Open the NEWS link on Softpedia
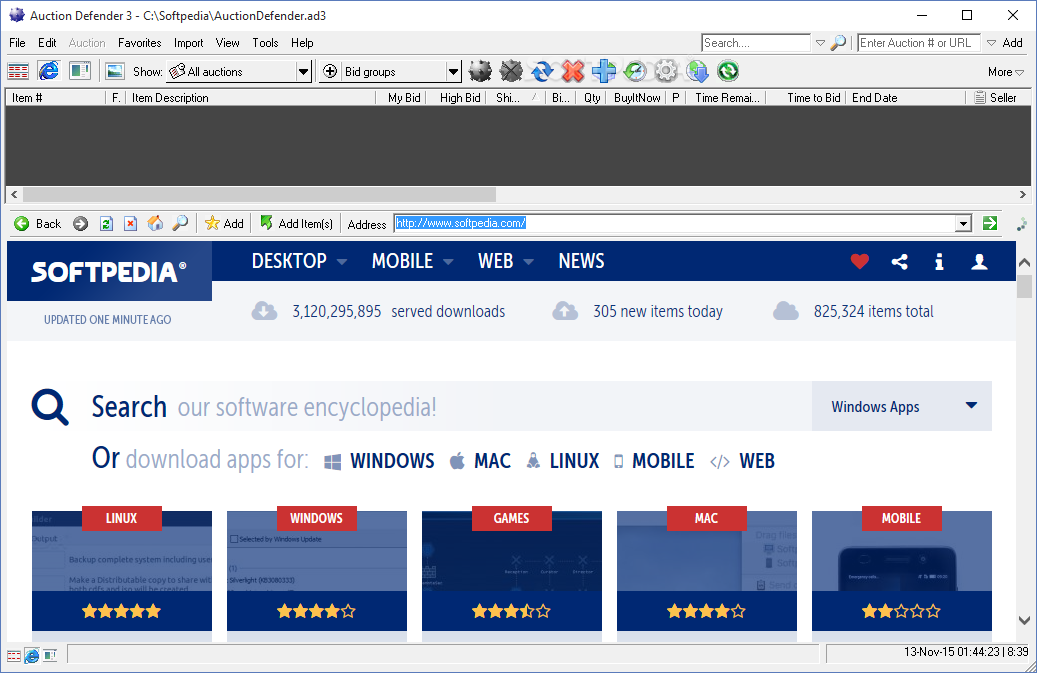1037x673 pixels. tap(581, 261)
